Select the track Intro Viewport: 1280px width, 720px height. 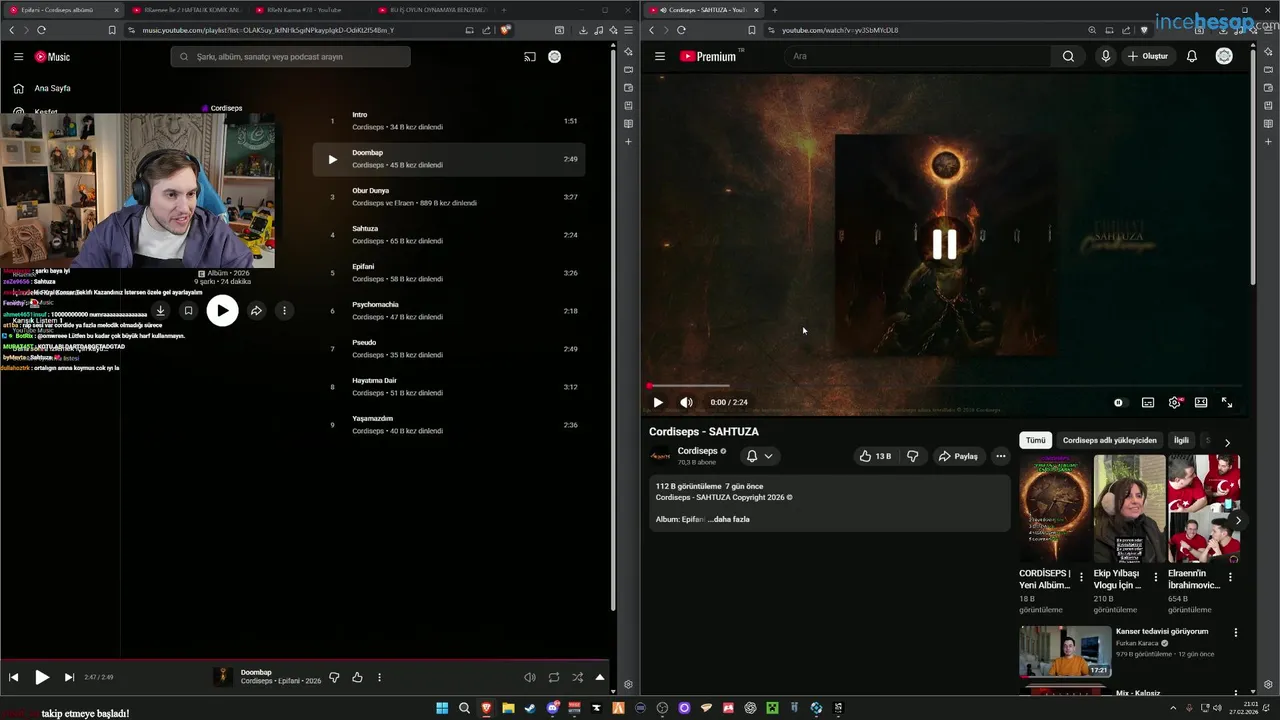360,115
